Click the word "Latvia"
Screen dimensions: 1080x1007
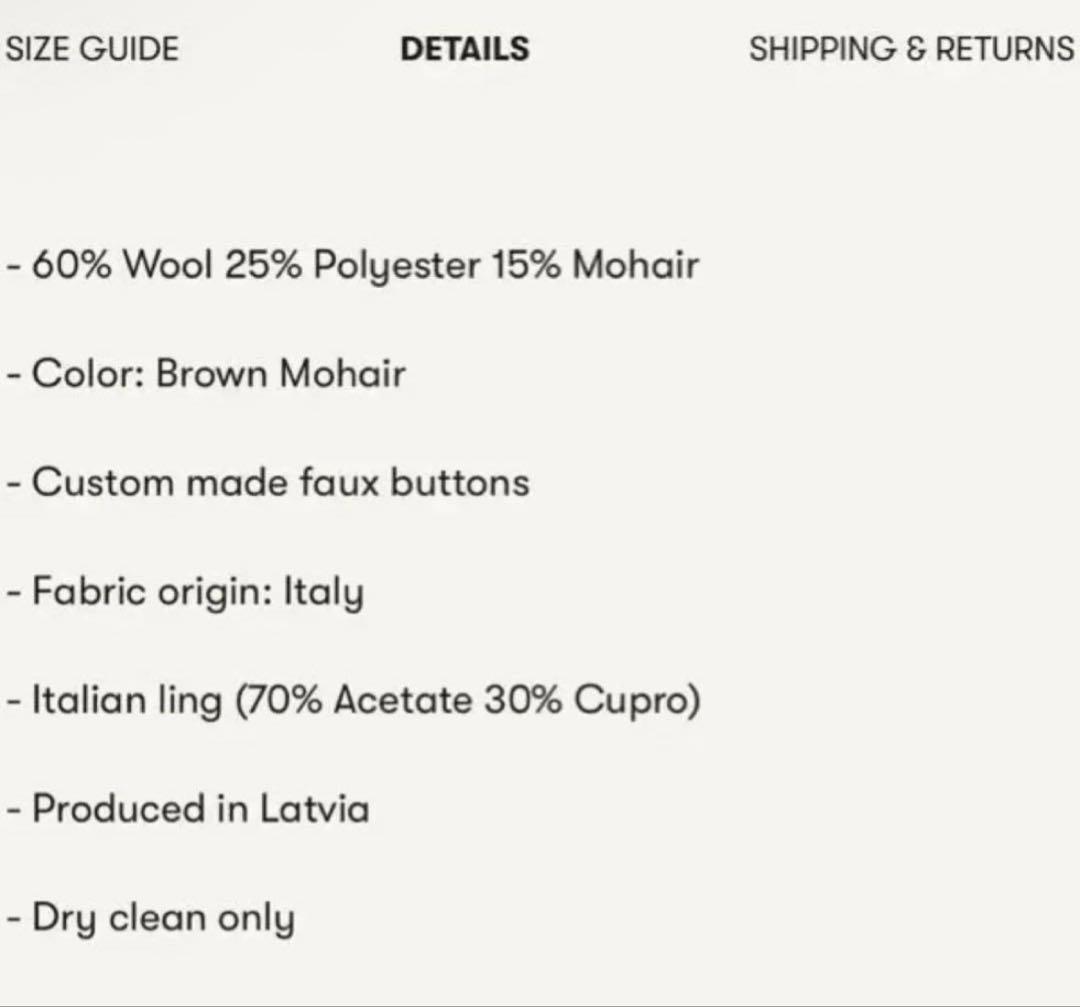[314, 808]
